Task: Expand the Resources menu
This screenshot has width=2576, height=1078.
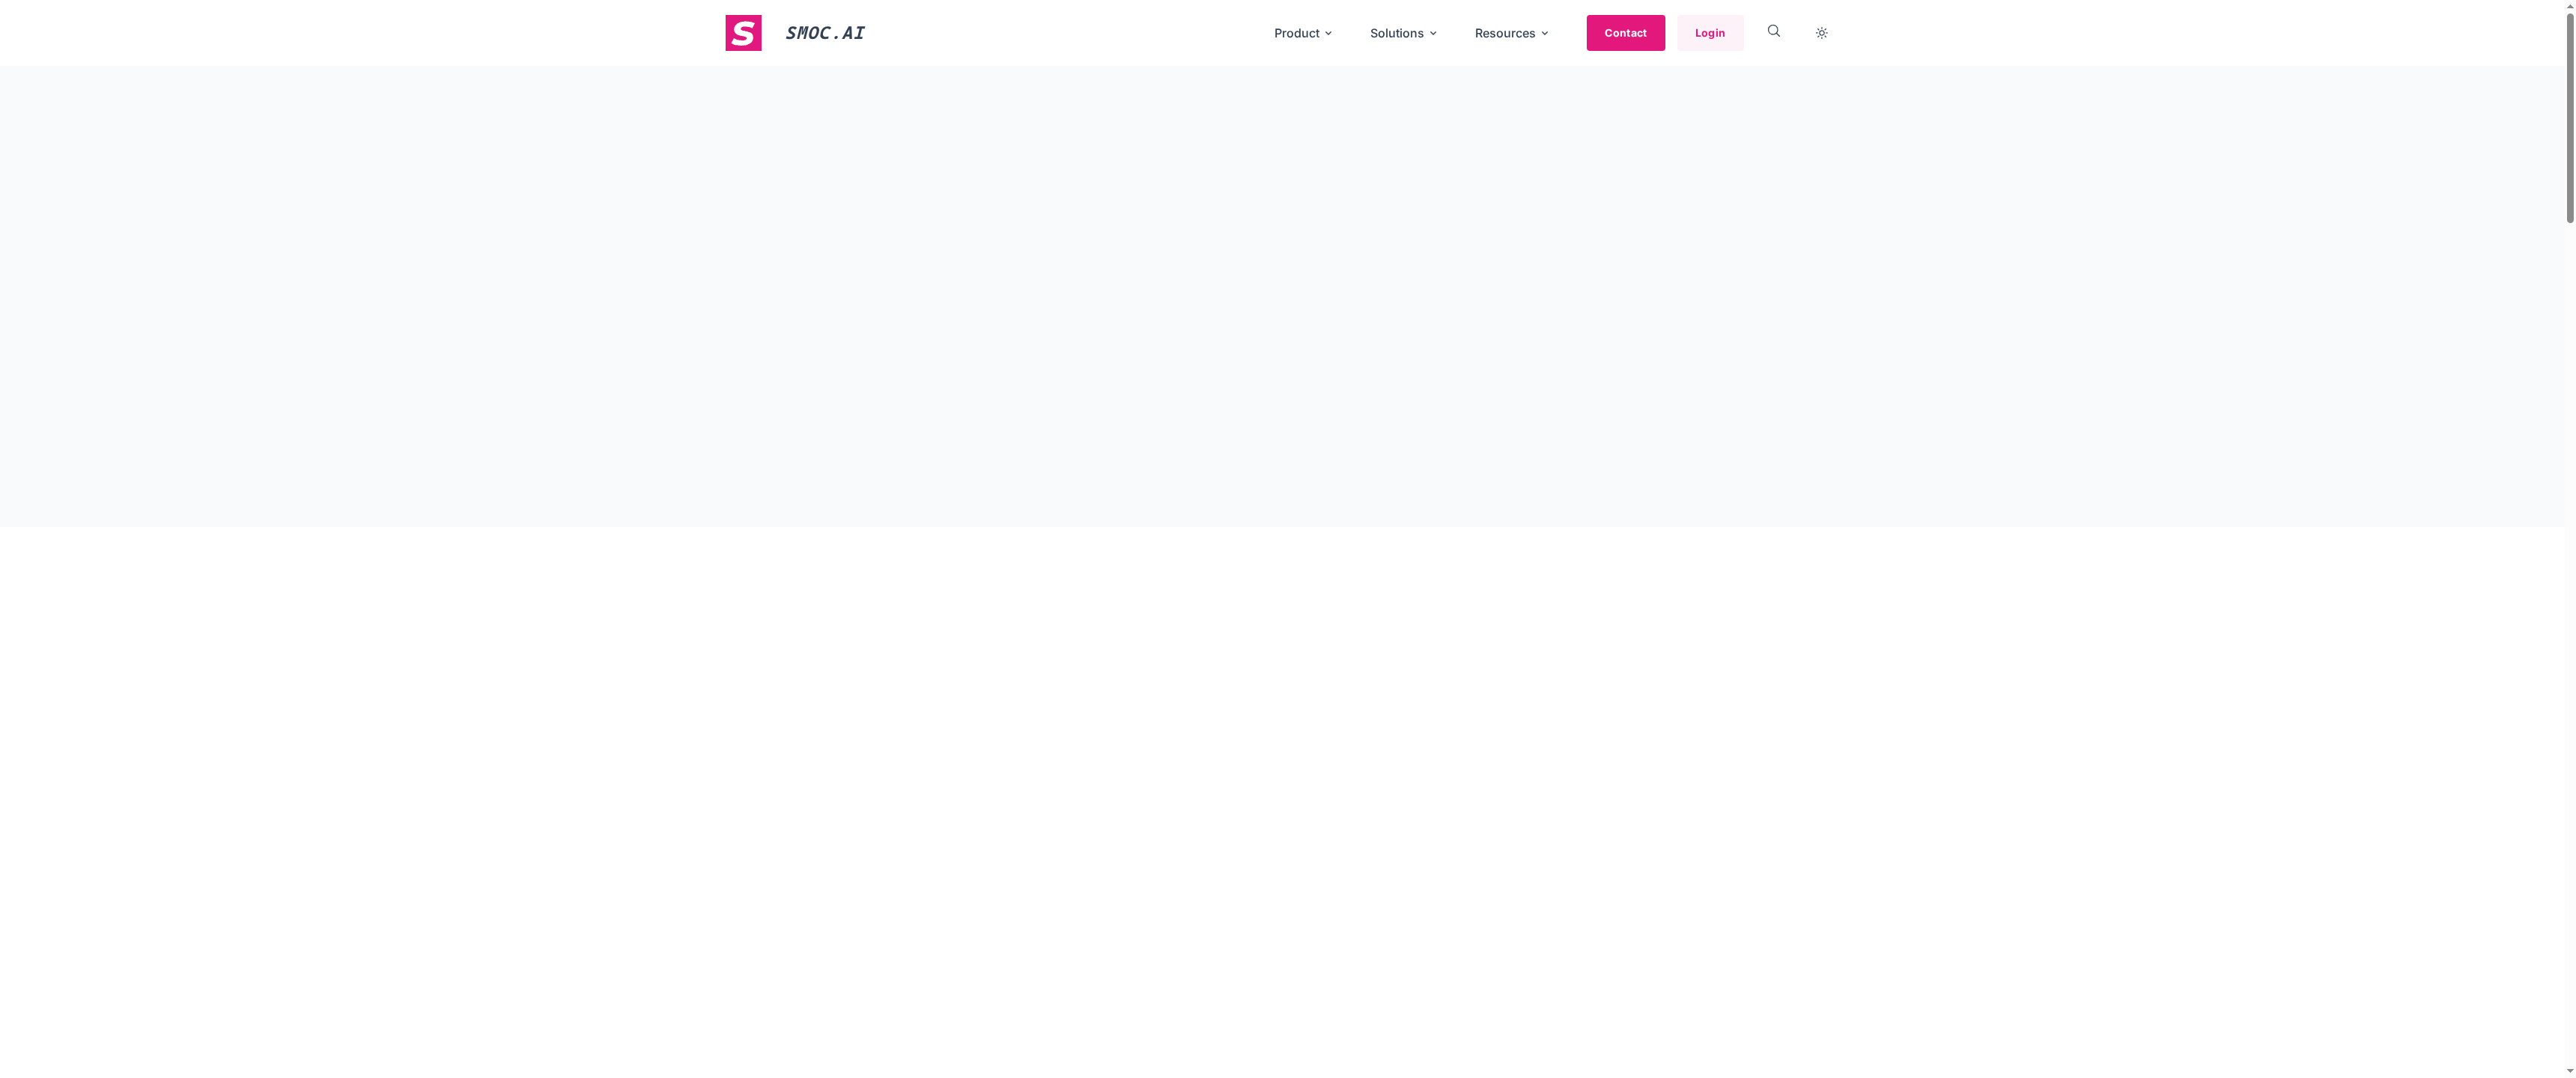Action: coord(1511,33)
